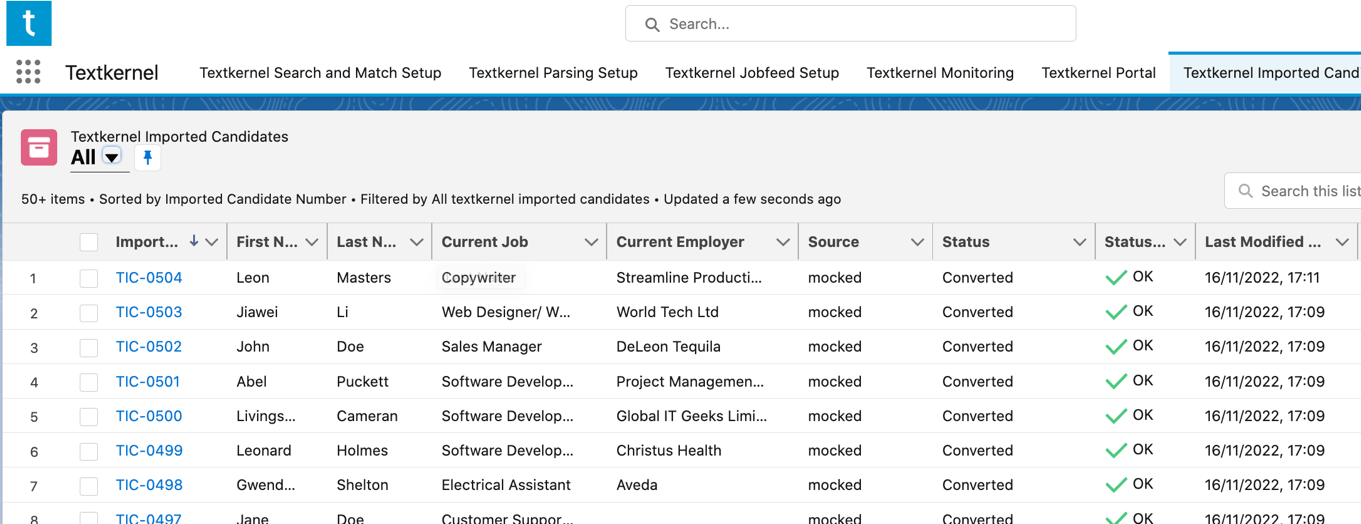This screenshot has width=1361, height=524.
Task: Click the Puckett last name cell
Action: click(x=363, y=381)
